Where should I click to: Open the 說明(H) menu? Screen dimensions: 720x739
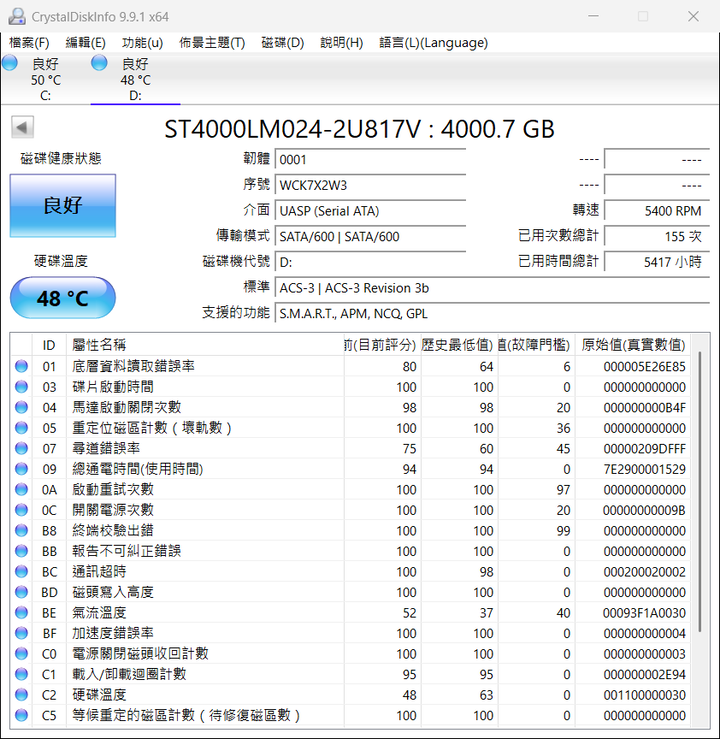point(342,43)
